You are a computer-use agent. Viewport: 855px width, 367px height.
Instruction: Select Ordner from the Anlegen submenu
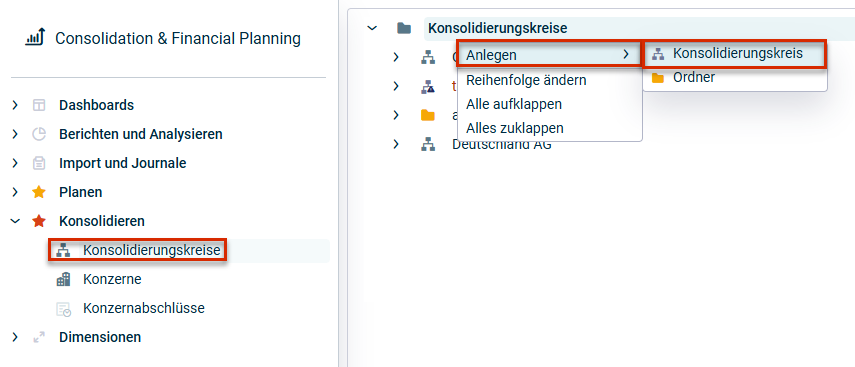(x=734, y=77)
